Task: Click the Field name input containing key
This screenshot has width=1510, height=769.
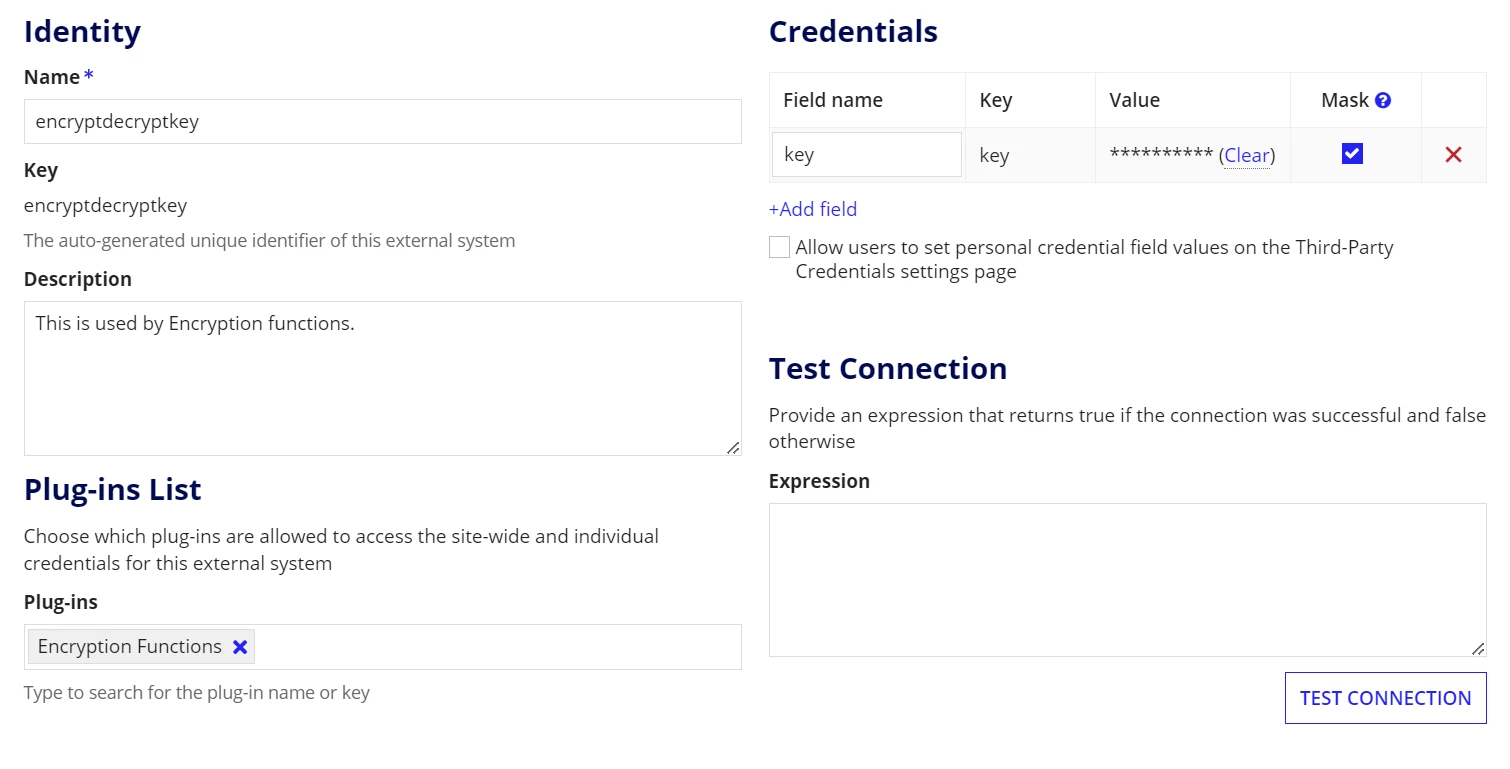Action: tap(867, 155)
